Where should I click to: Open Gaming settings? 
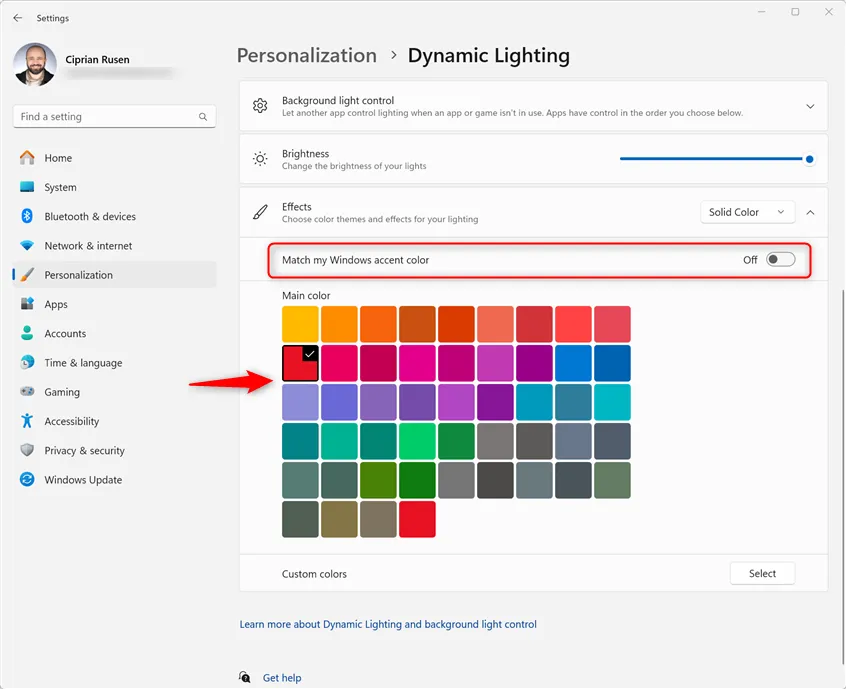click(28, 392)
